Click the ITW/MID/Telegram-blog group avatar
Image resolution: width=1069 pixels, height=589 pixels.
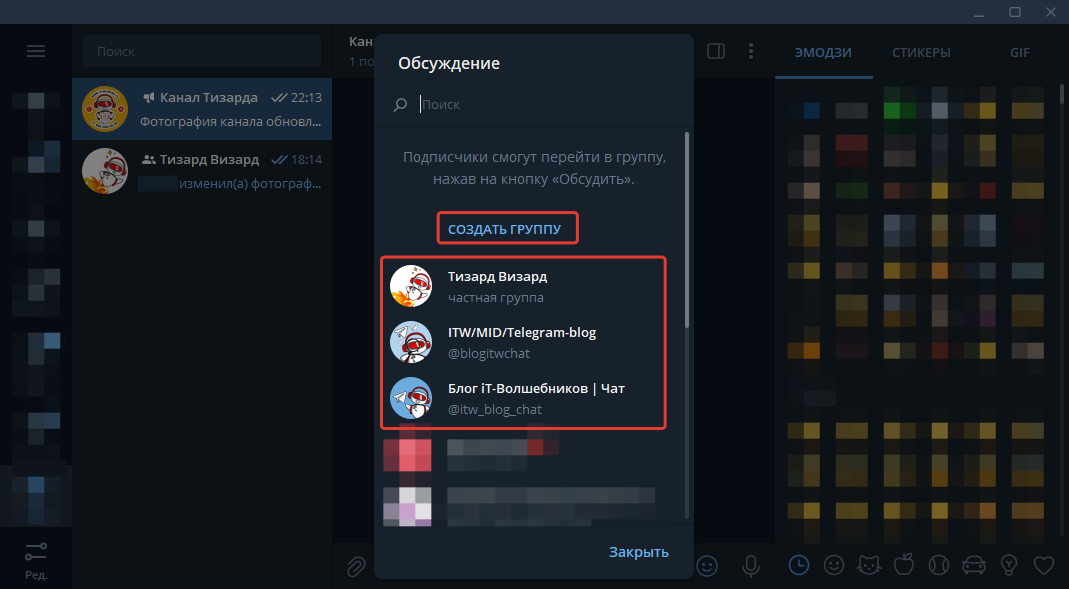coord(411,342)
